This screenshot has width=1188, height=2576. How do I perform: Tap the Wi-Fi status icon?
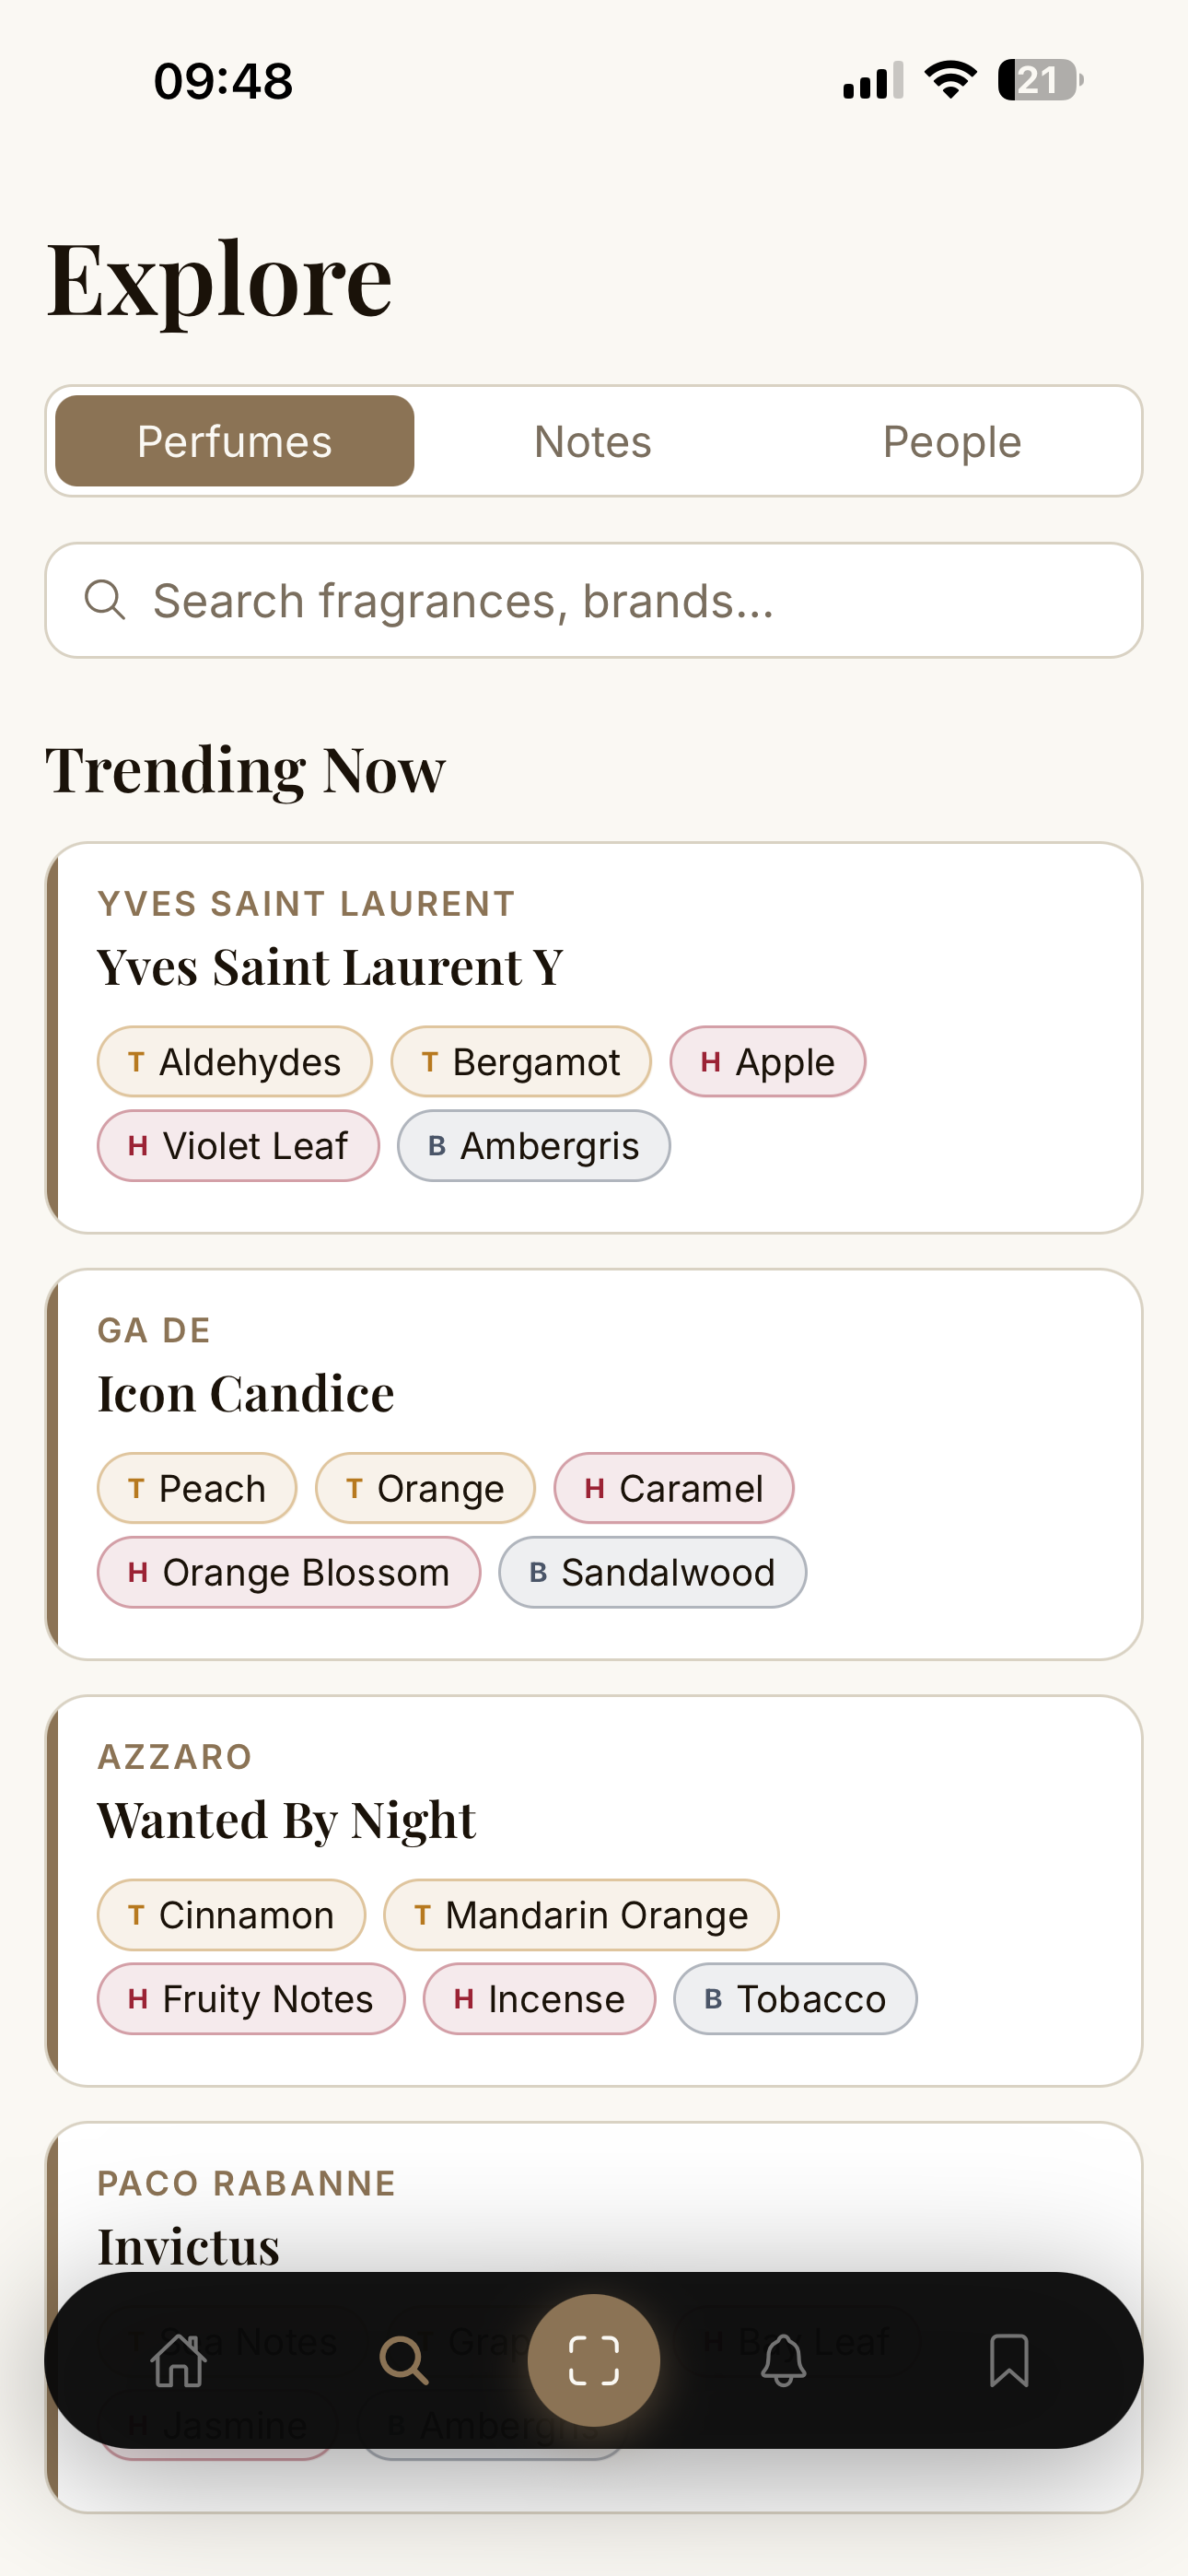coord(950,80)
